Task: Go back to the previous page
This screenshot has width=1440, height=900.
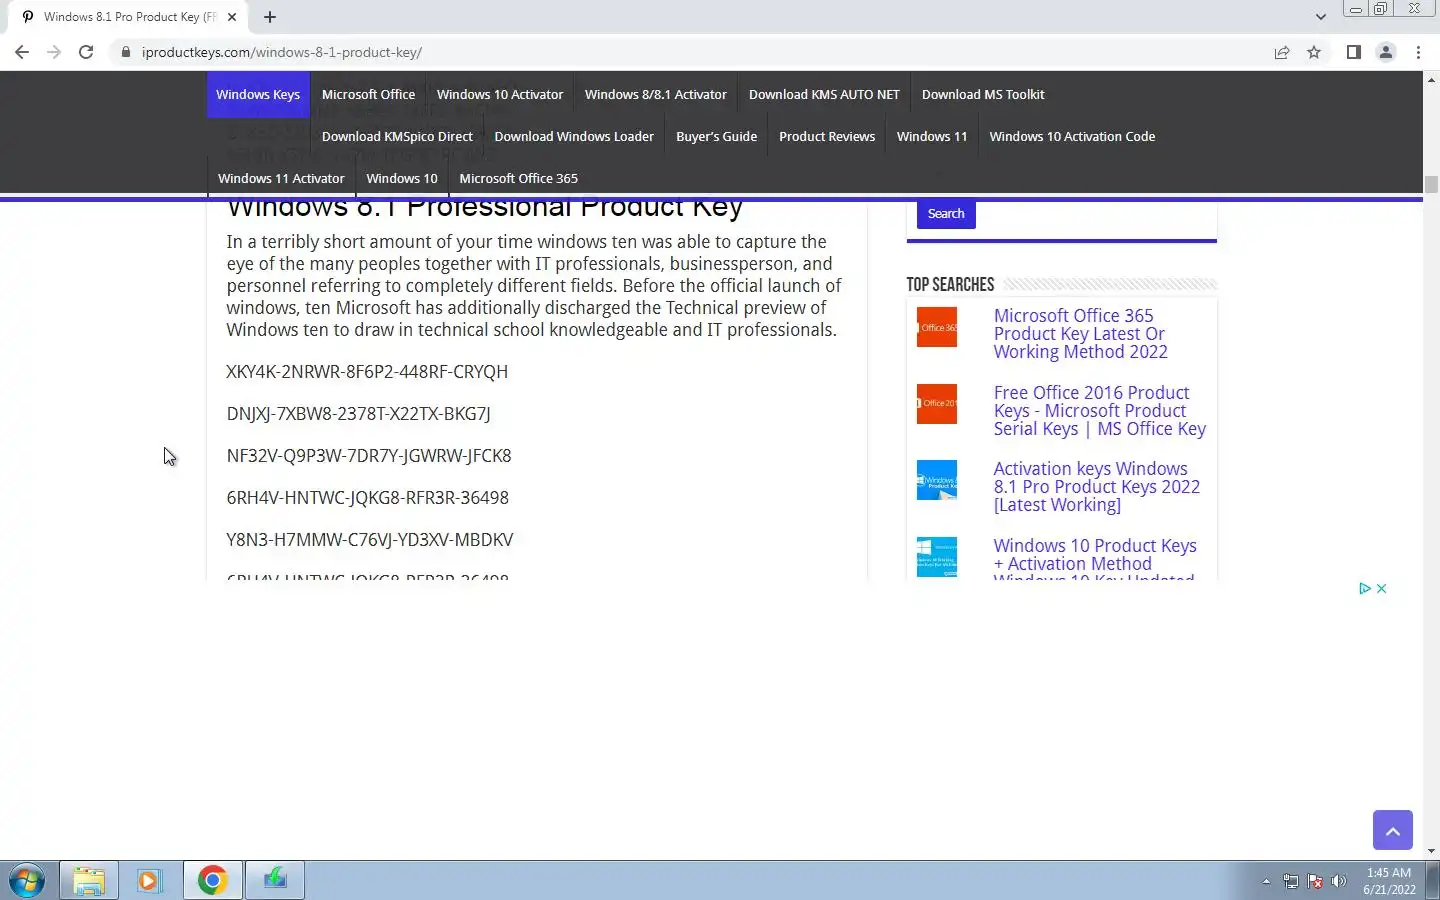Action: point(22,52)
